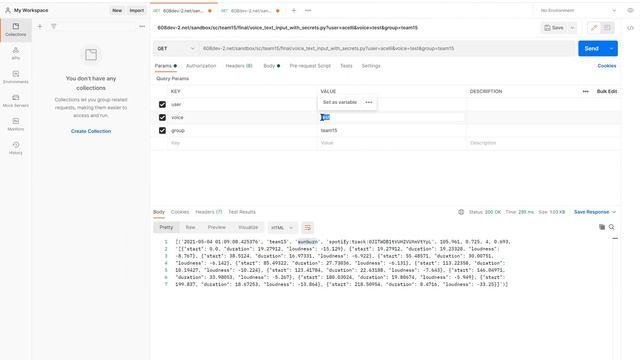Uncheck the group query param checkbox
640x360 pixels.
point(162,131)
